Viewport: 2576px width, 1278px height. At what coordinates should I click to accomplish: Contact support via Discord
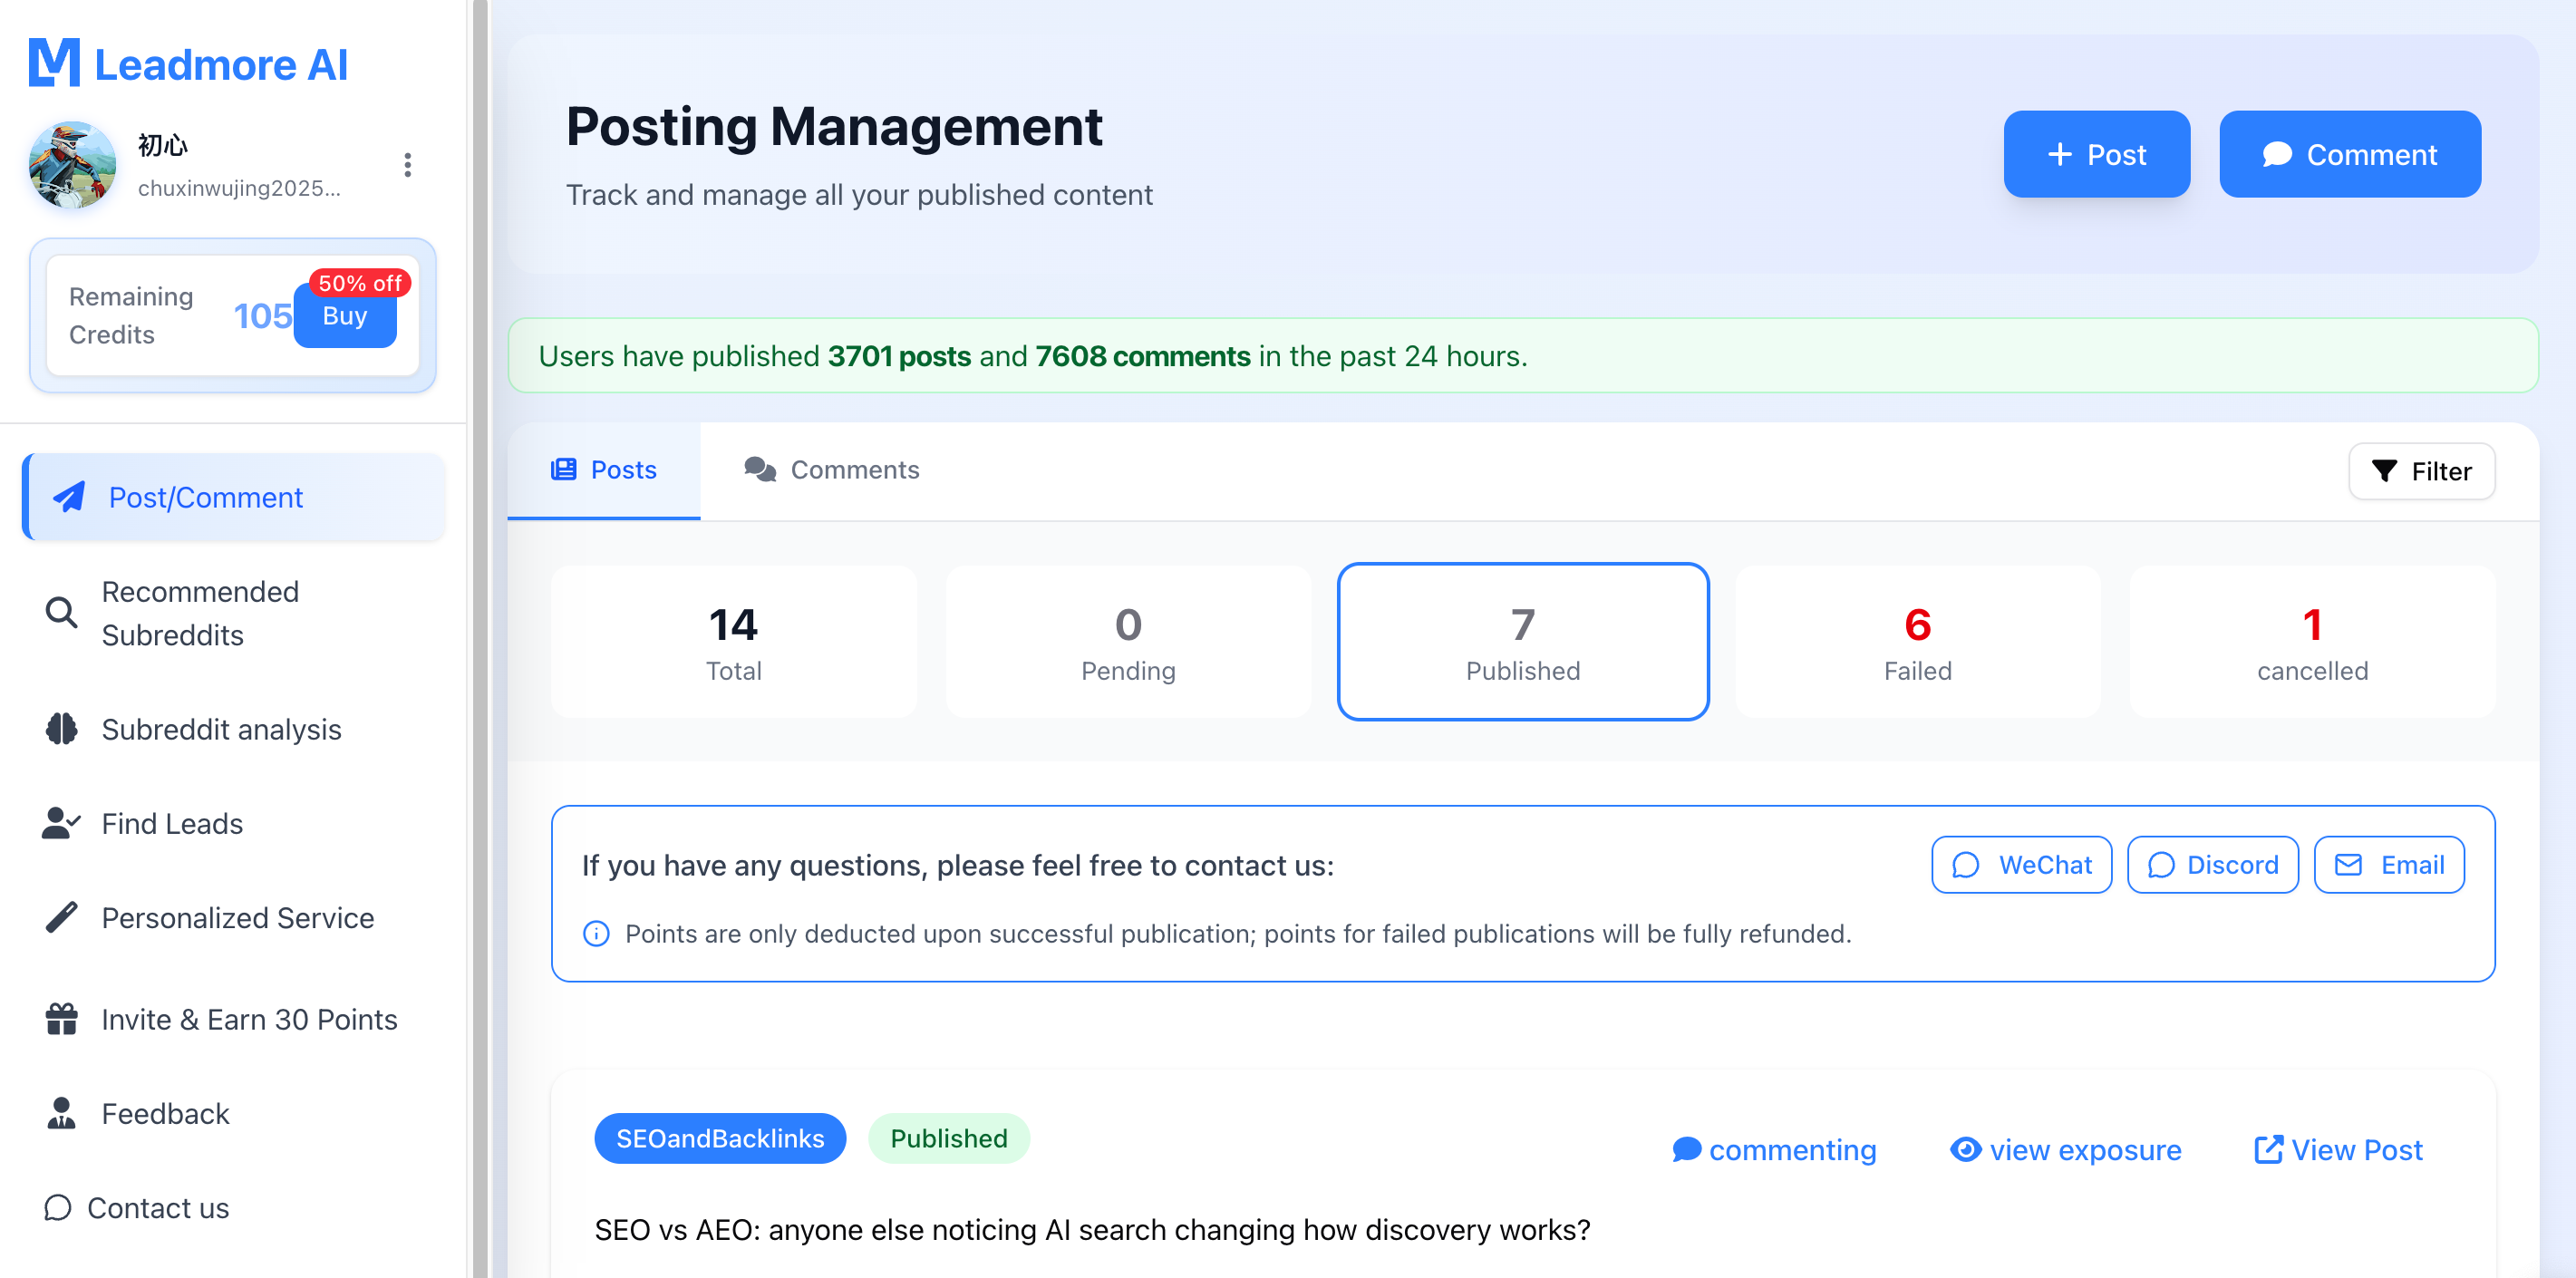[x=2212, y=864]
